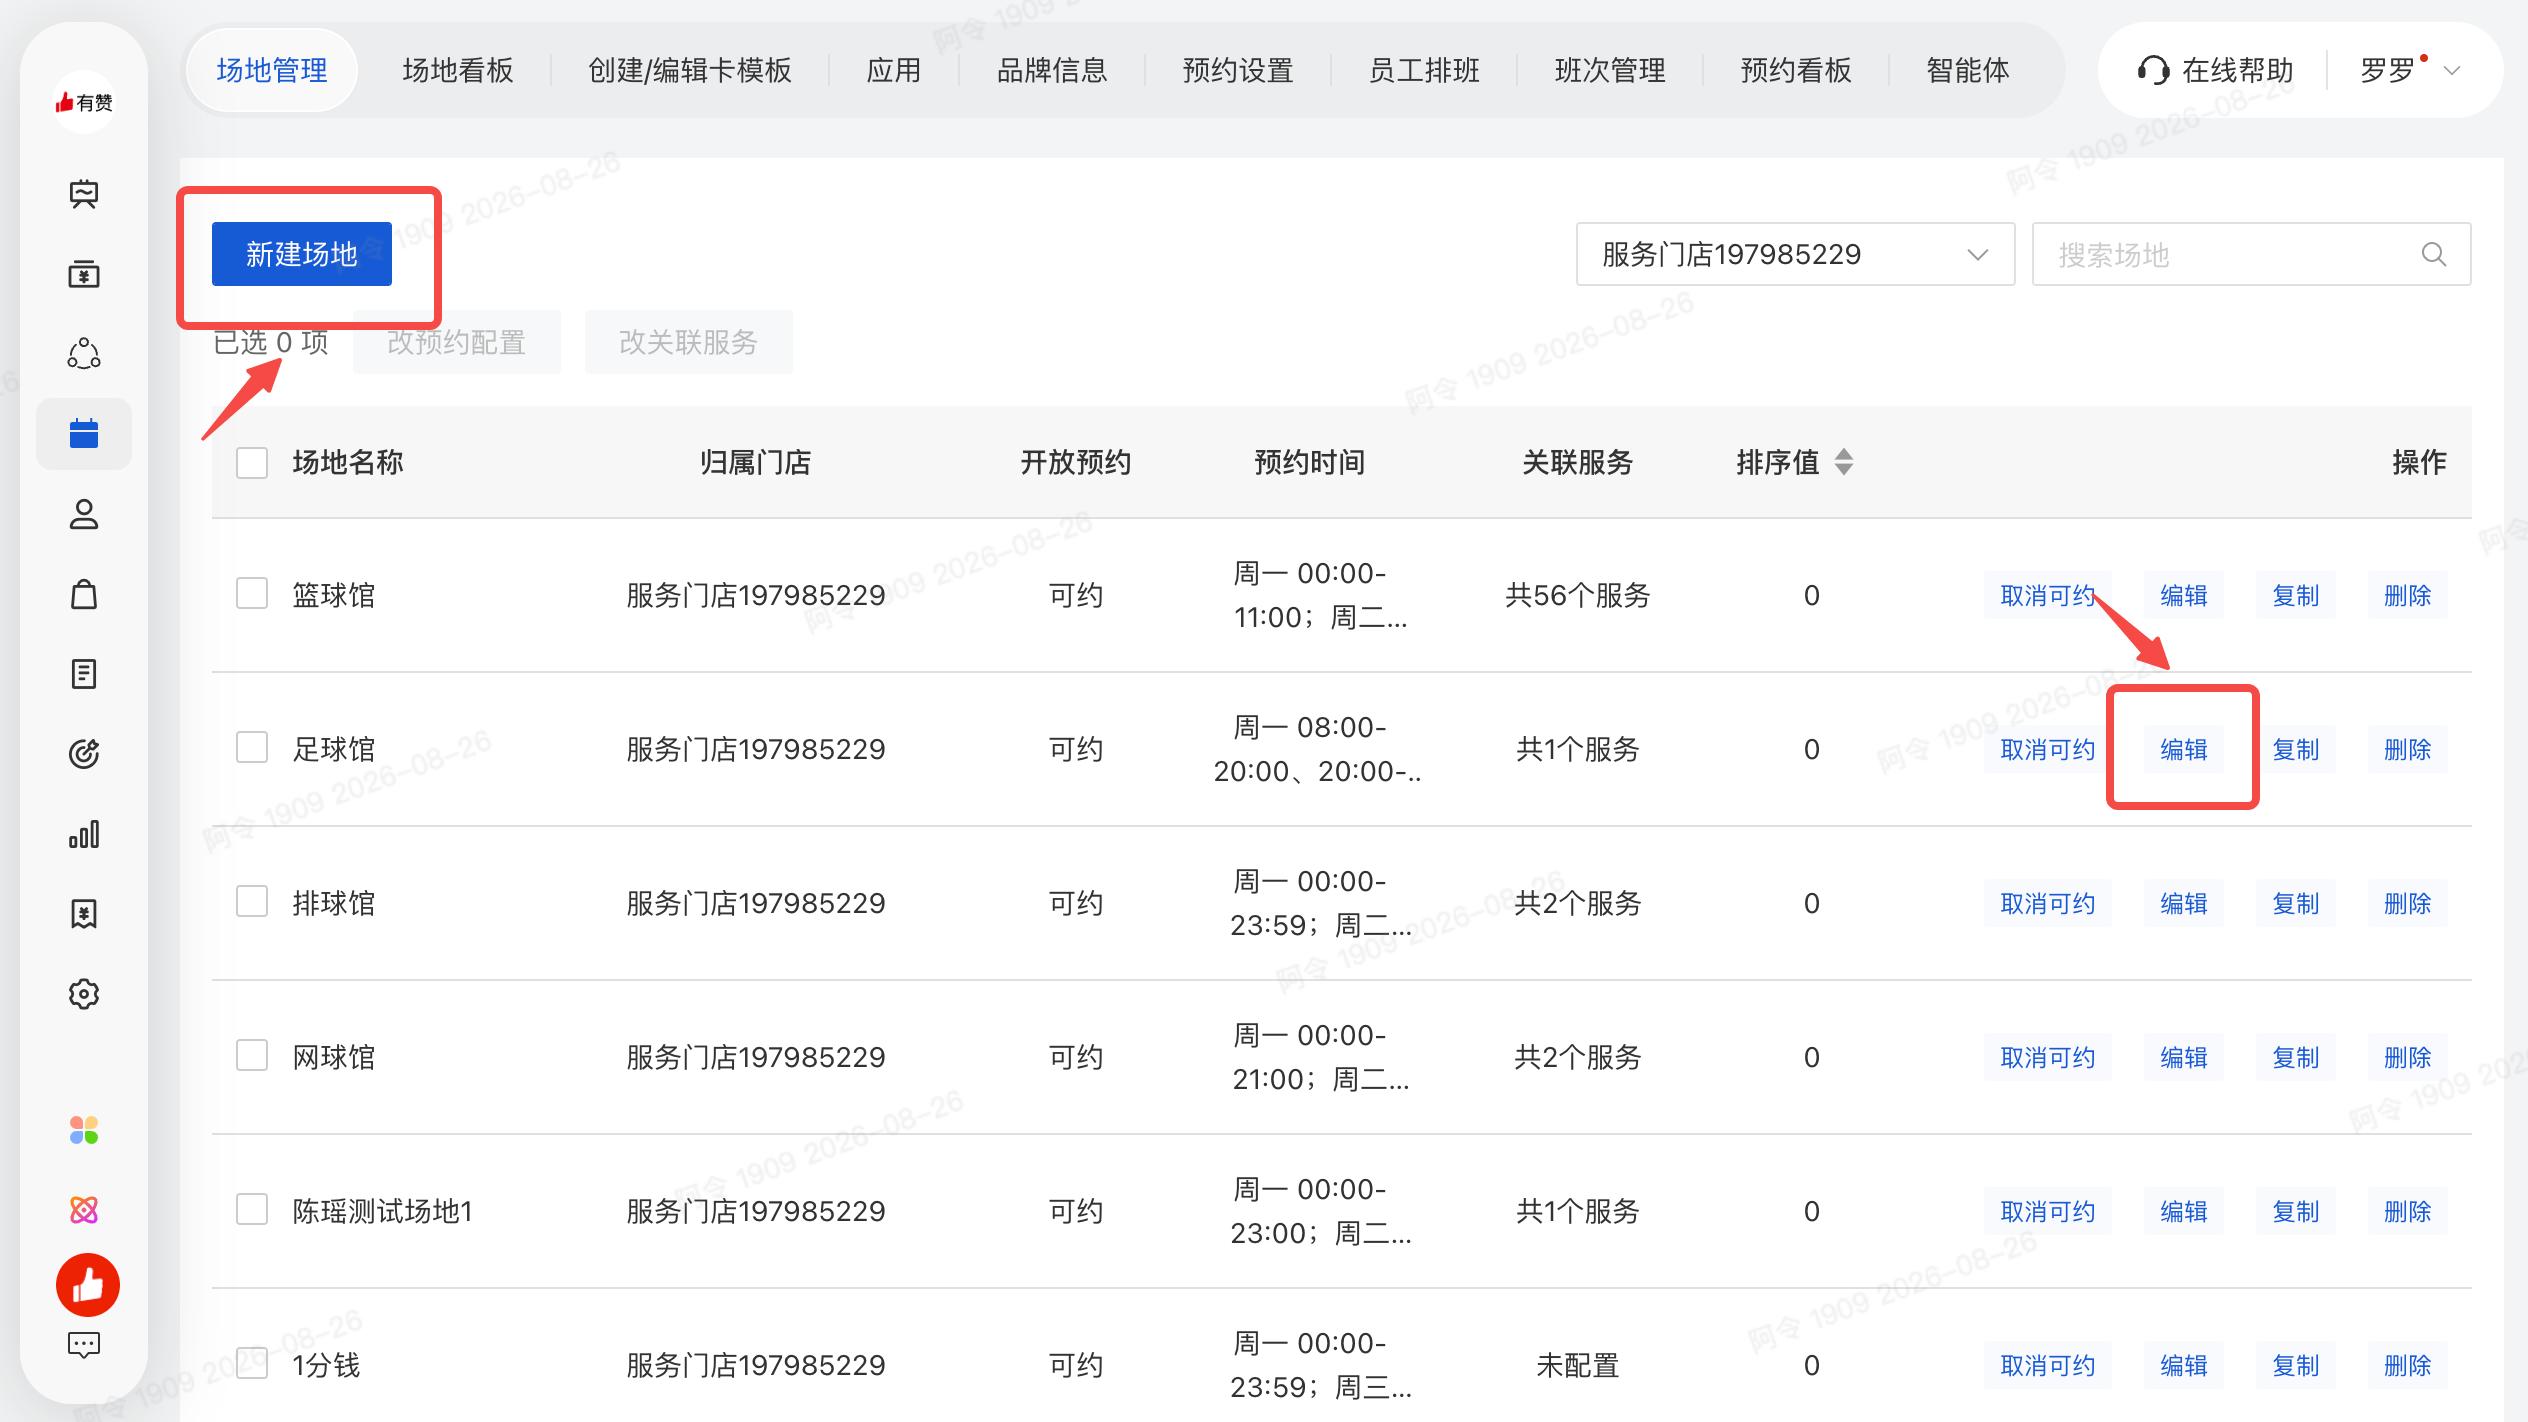This screenshot has height=1422, width=2528.
Task: Select the 排球馆 row checkbox
Action: (x=252, y=901)
